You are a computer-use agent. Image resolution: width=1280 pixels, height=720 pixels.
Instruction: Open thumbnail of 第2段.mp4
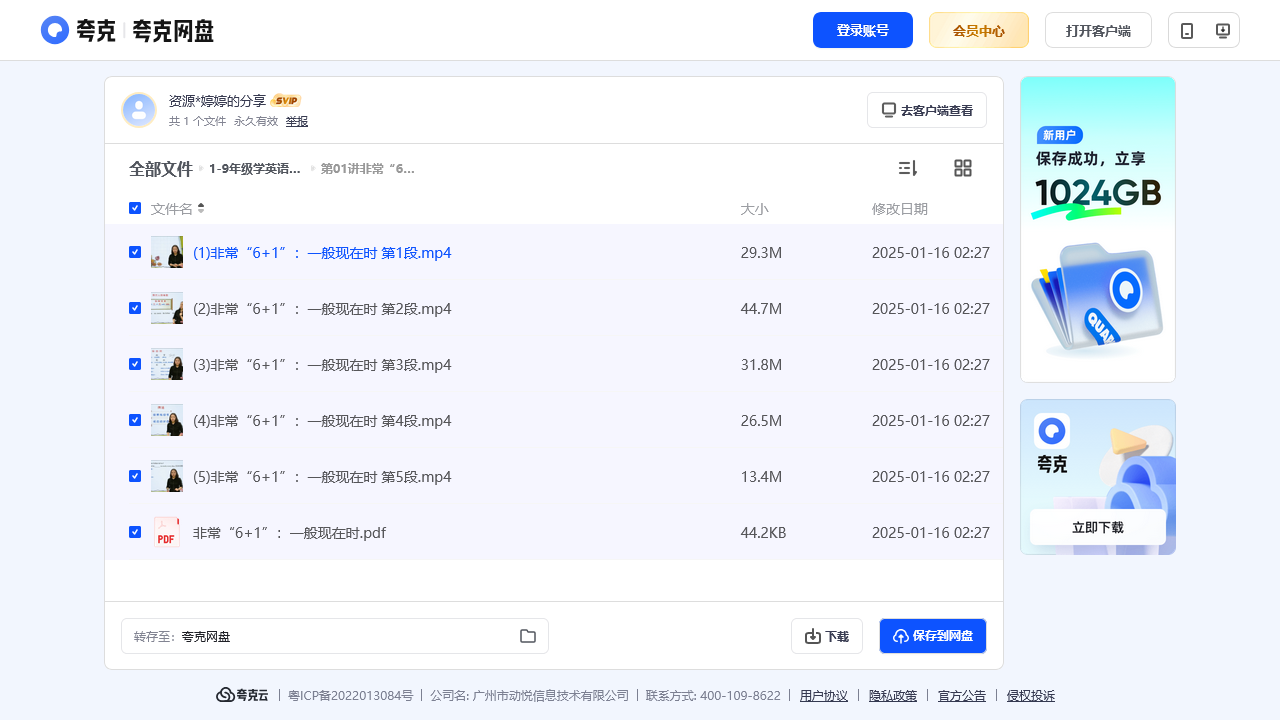(x=167, y=308)
